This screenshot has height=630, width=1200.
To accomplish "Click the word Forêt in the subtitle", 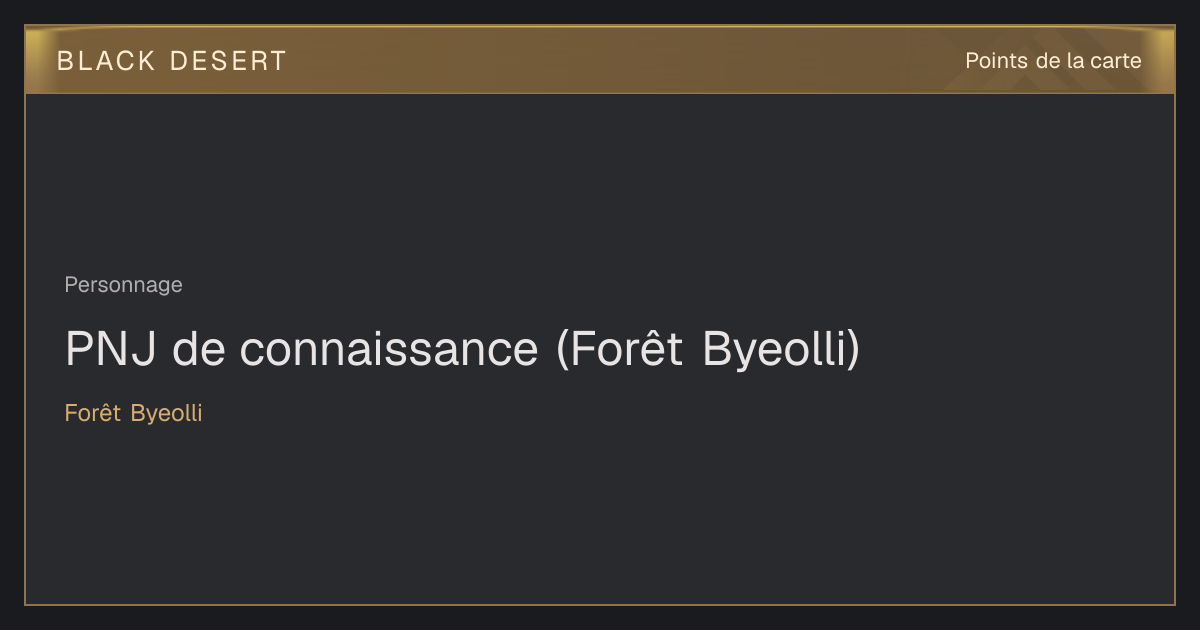I will tap(92, 413).
